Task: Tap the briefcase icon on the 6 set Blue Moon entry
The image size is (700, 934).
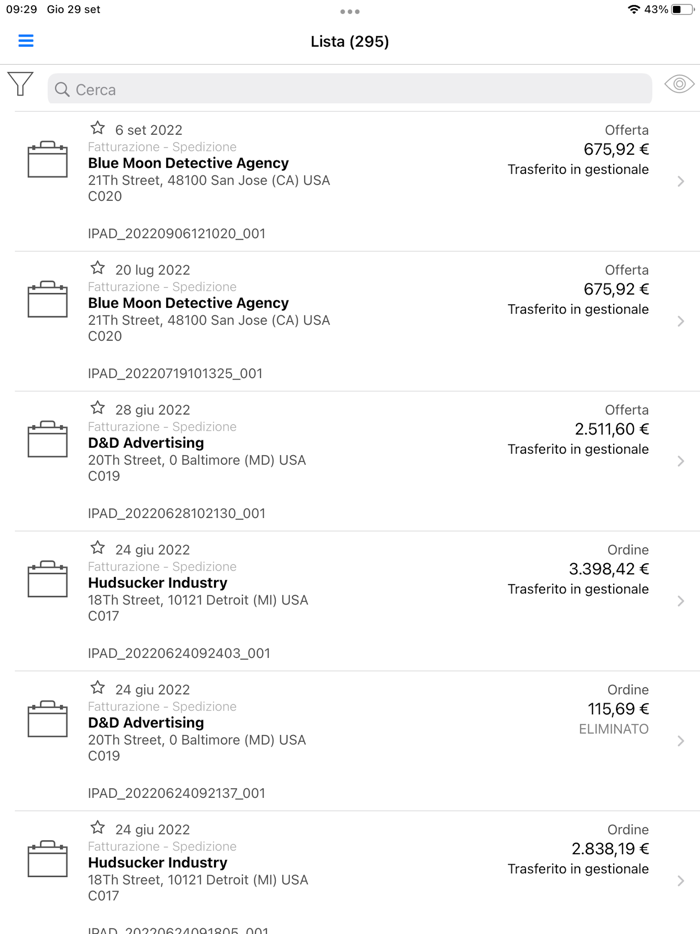Action: [x=47, y=160]
